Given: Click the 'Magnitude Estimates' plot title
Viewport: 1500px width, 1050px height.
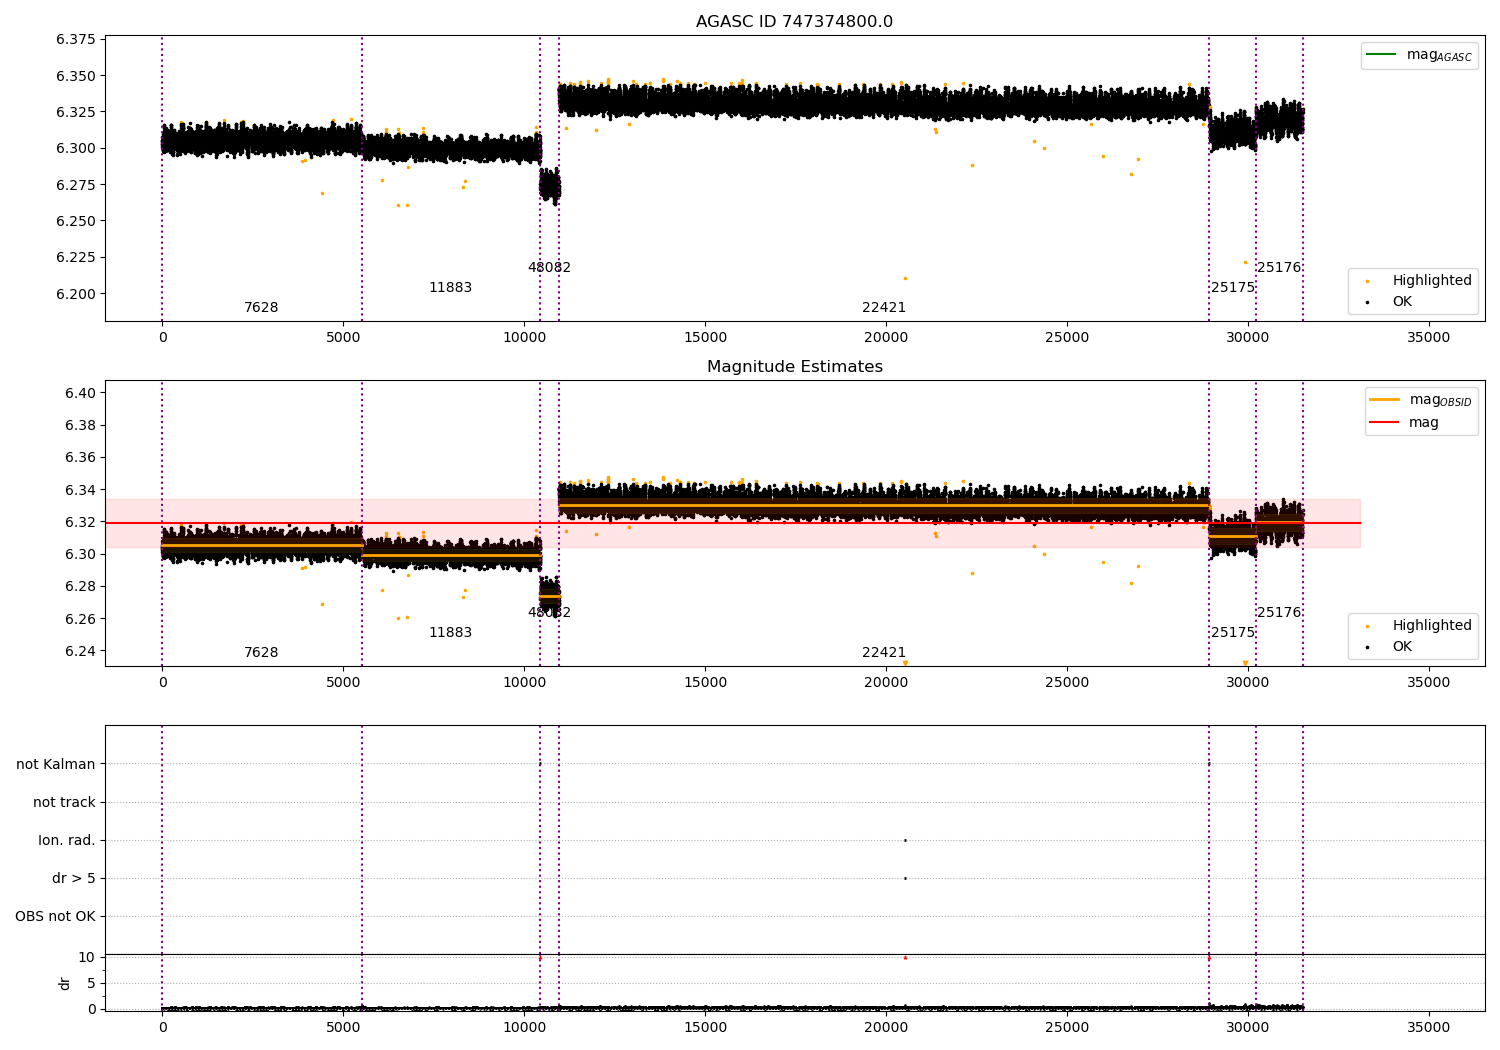Looking at the screenshot, I should [x=794, y=367].
